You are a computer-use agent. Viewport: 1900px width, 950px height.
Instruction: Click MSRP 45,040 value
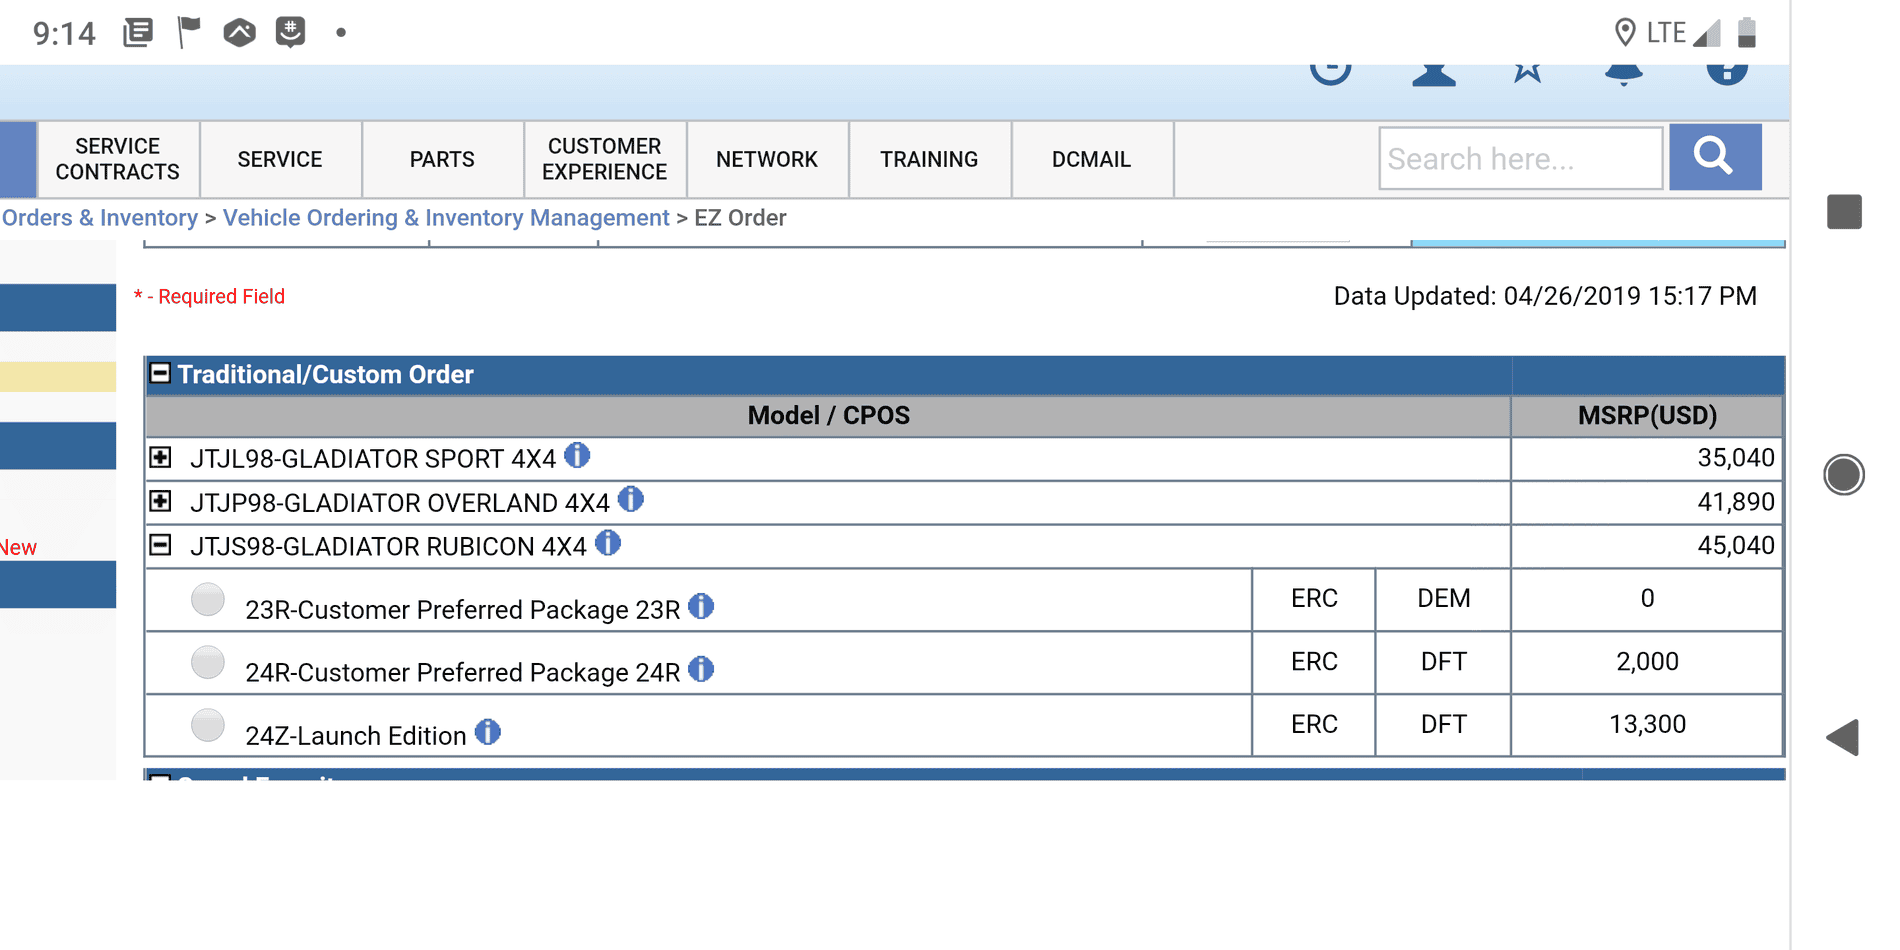point(1736,546)
